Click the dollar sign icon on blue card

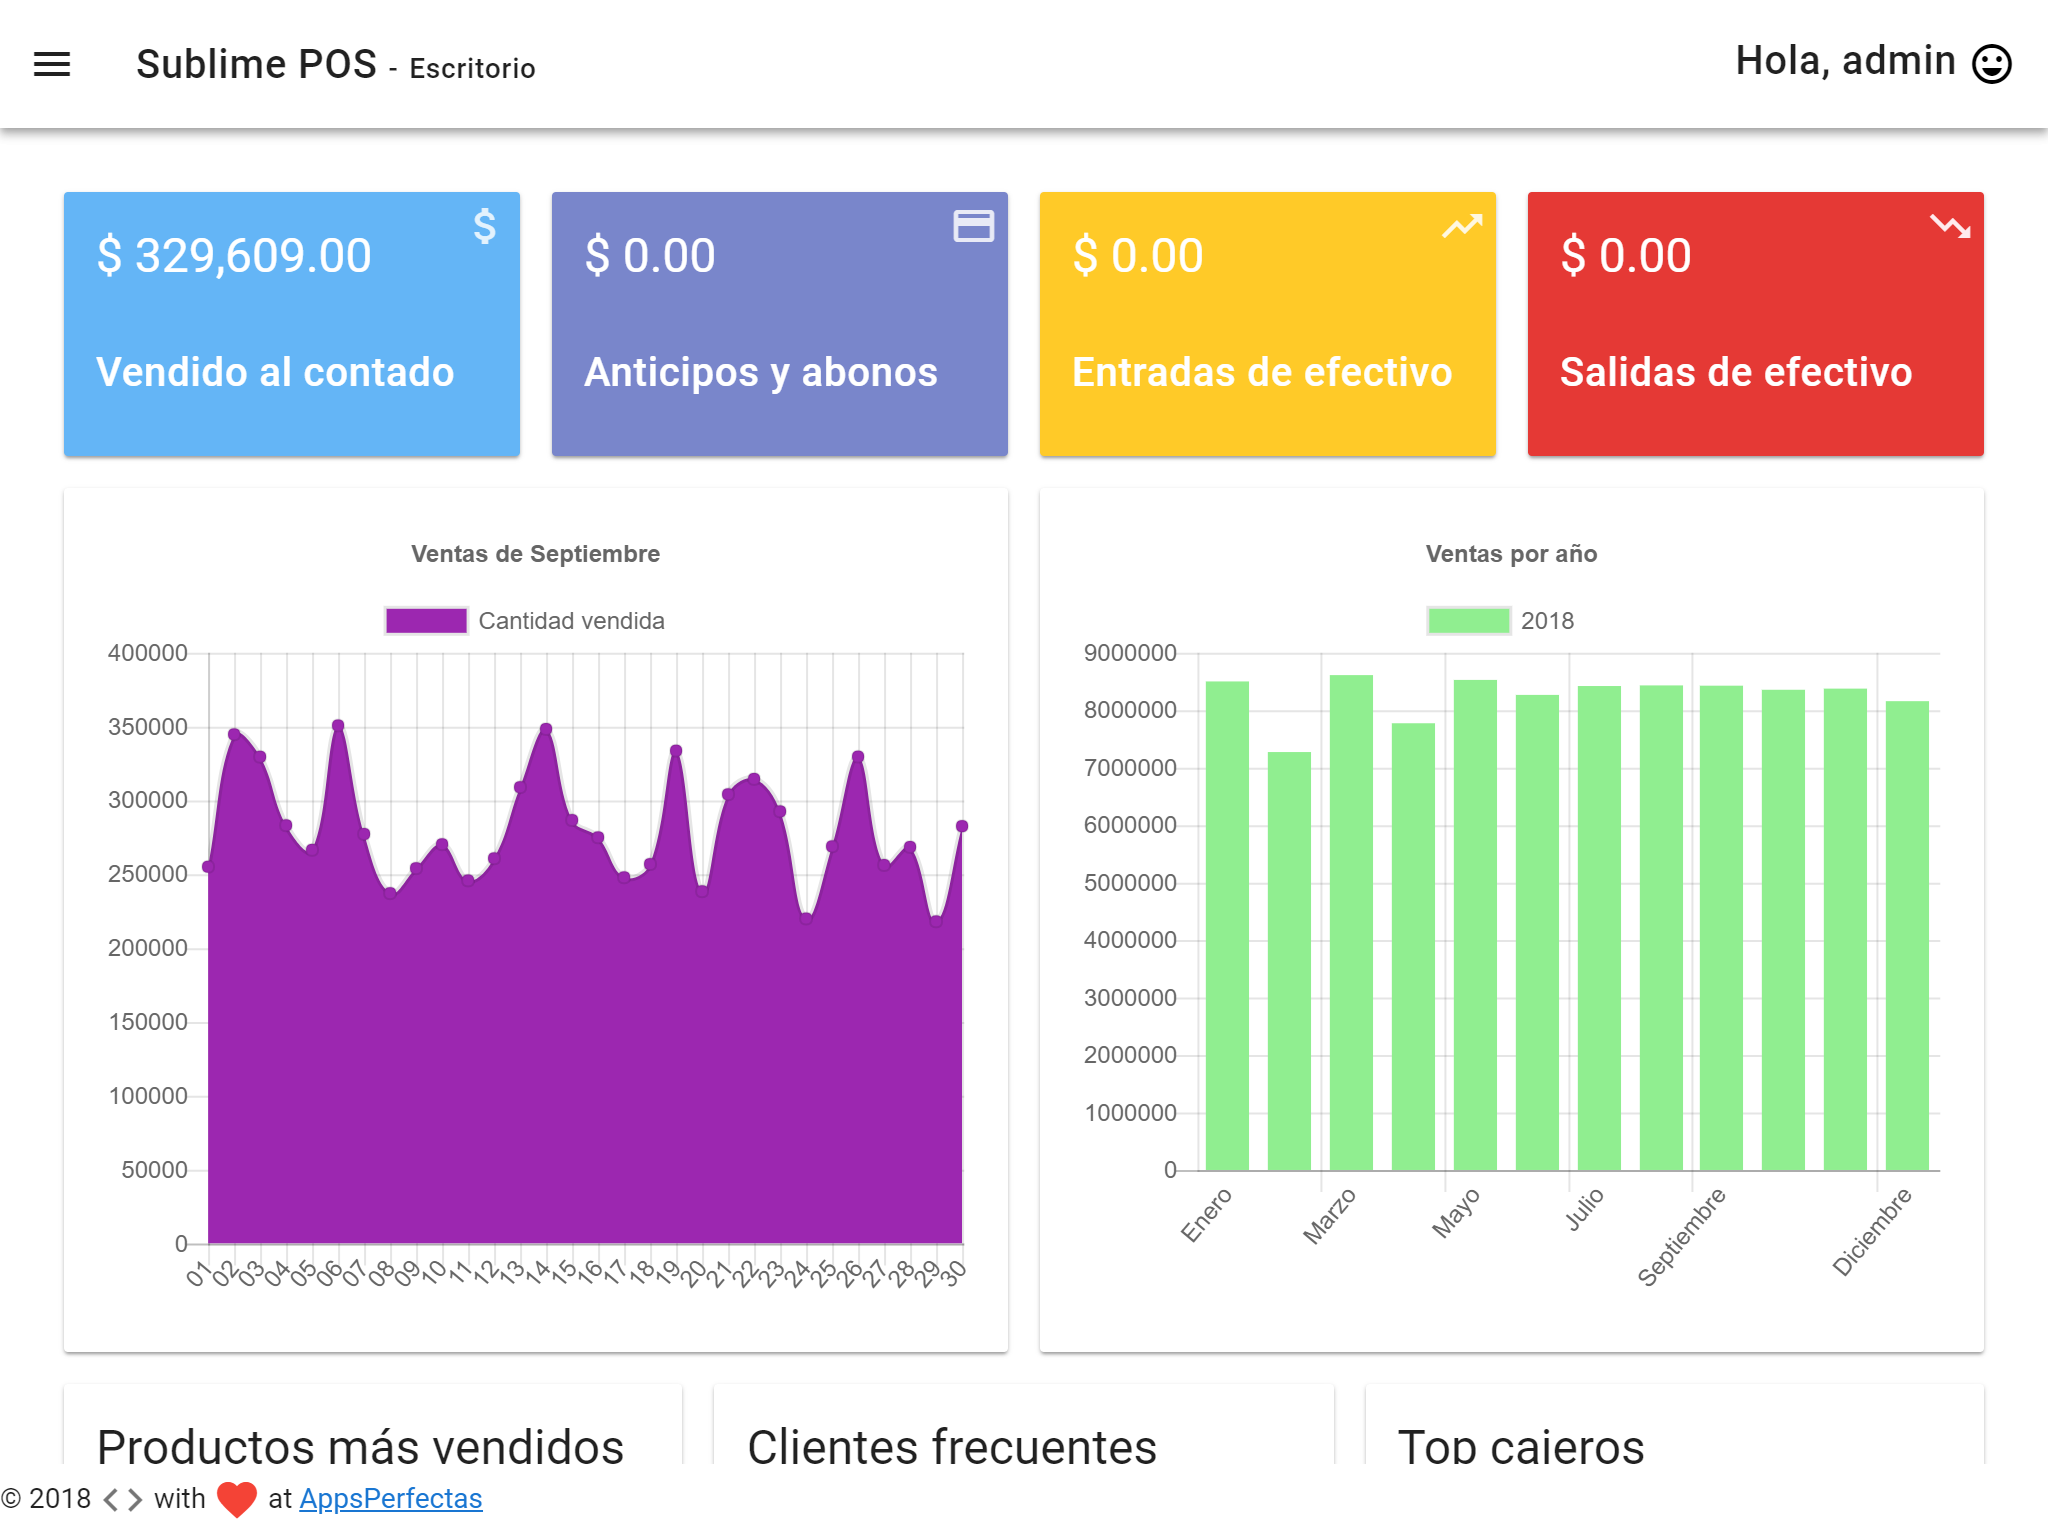click(x=485, y=226)
